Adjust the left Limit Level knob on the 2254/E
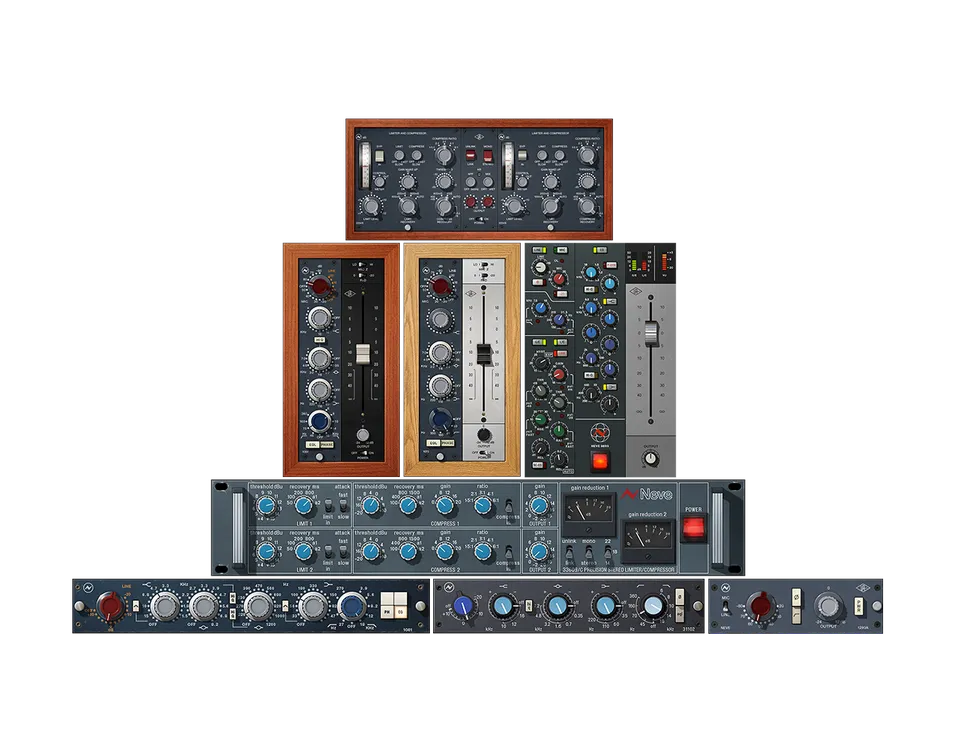 click(369, 206)
